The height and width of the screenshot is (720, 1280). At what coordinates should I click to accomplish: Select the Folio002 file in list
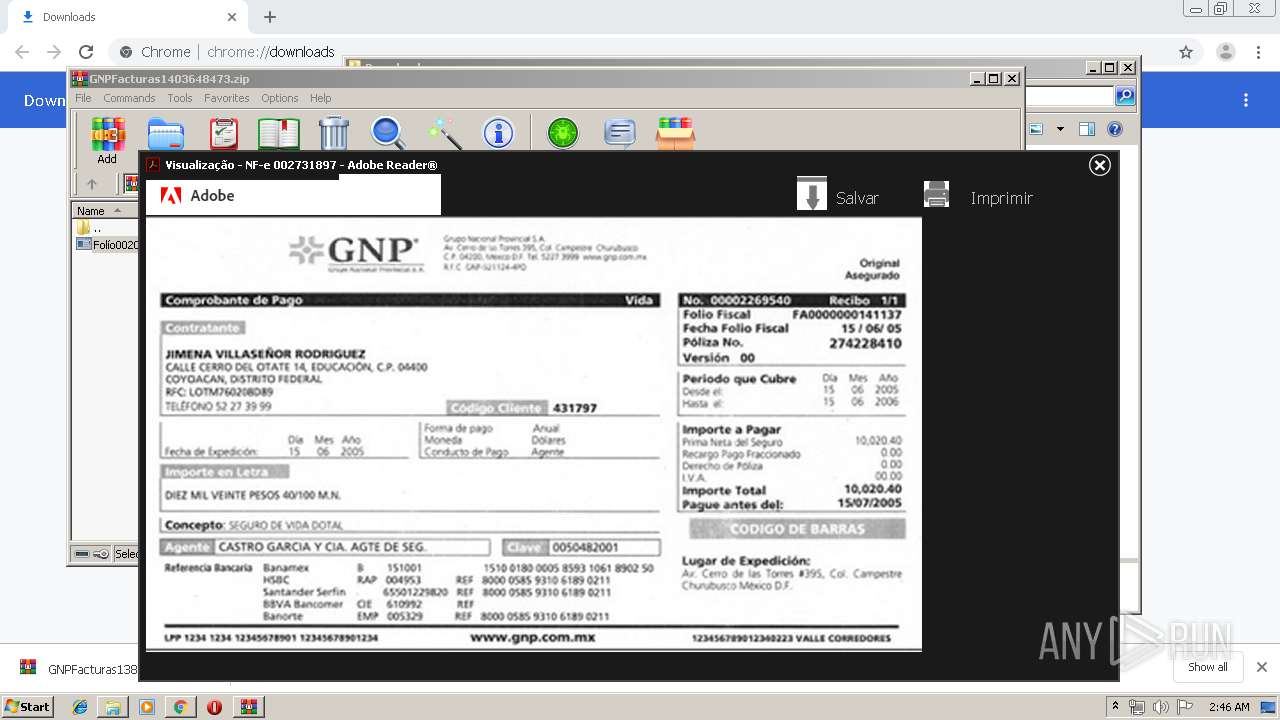click(107, 244)
